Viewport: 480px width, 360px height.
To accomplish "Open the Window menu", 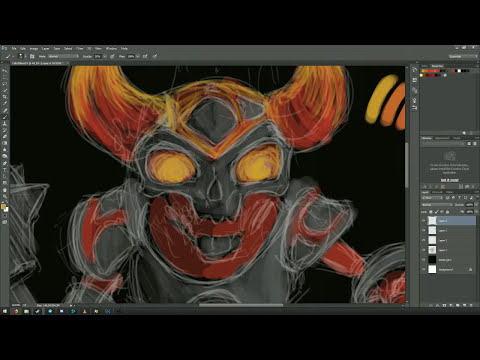I will click(x=111, y=48).
